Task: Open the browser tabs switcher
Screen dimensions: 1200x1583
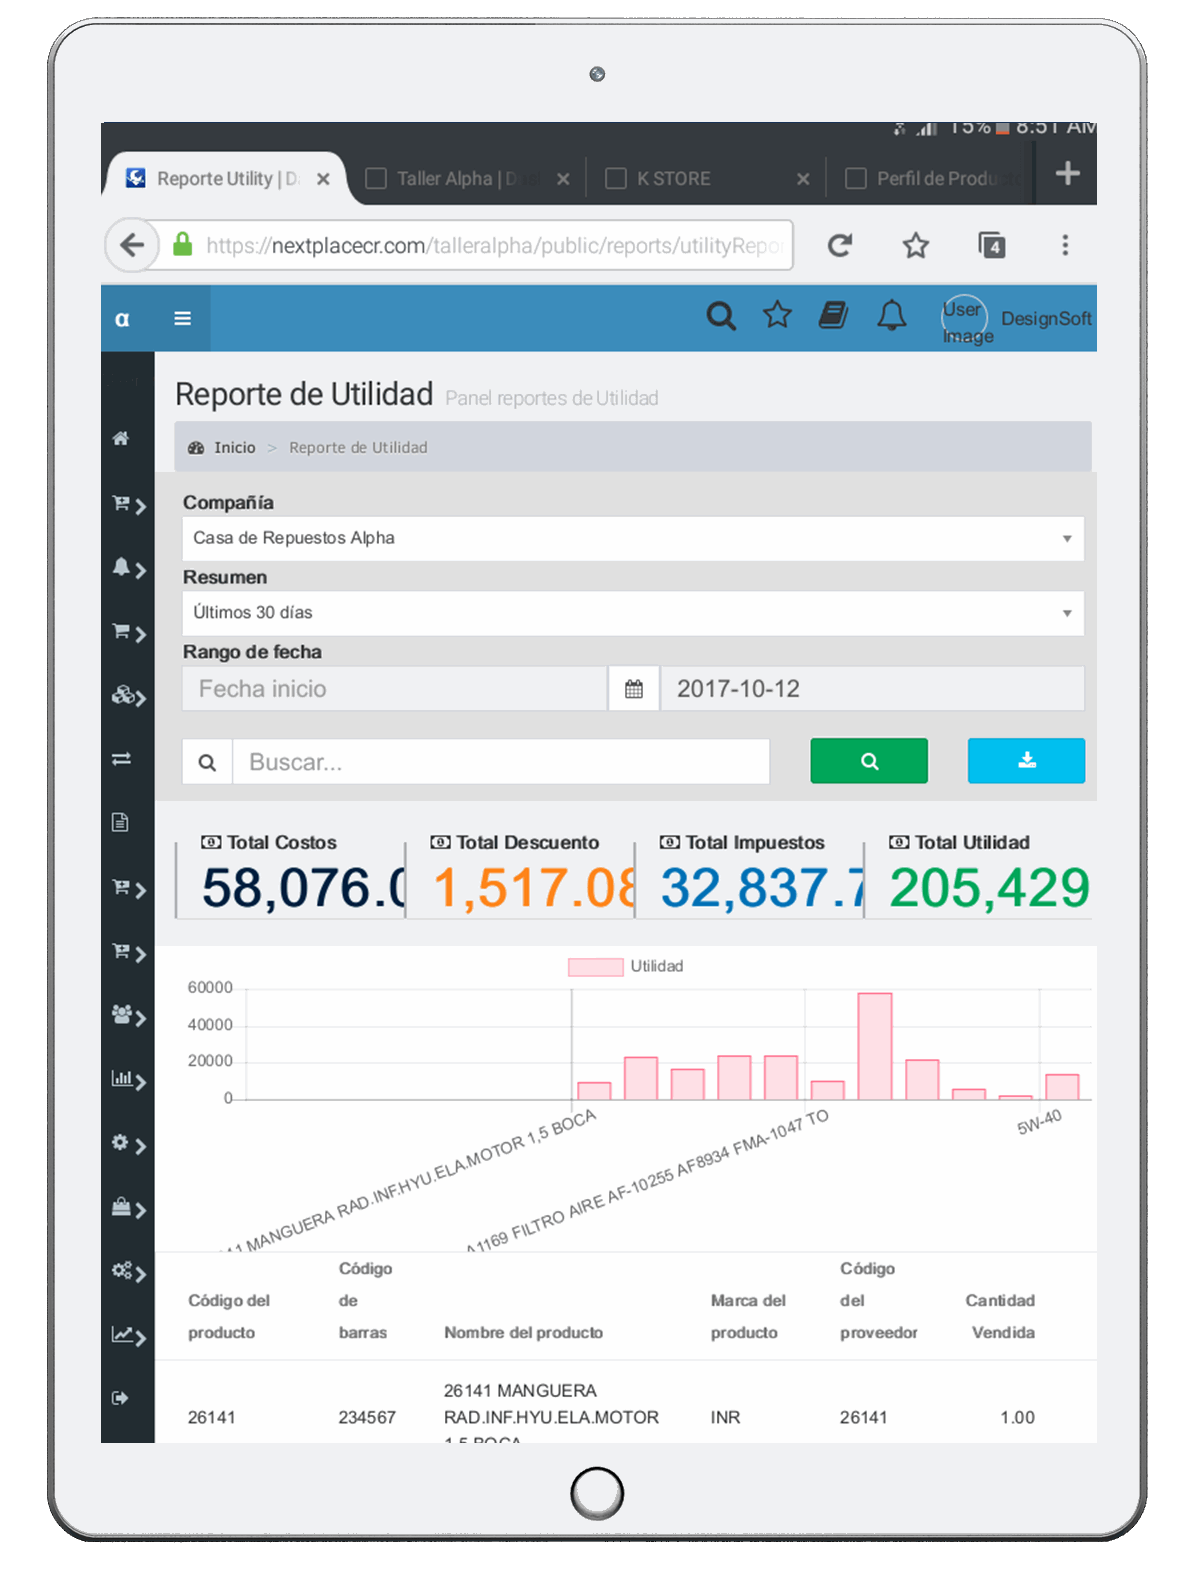Action: (991, 245)
